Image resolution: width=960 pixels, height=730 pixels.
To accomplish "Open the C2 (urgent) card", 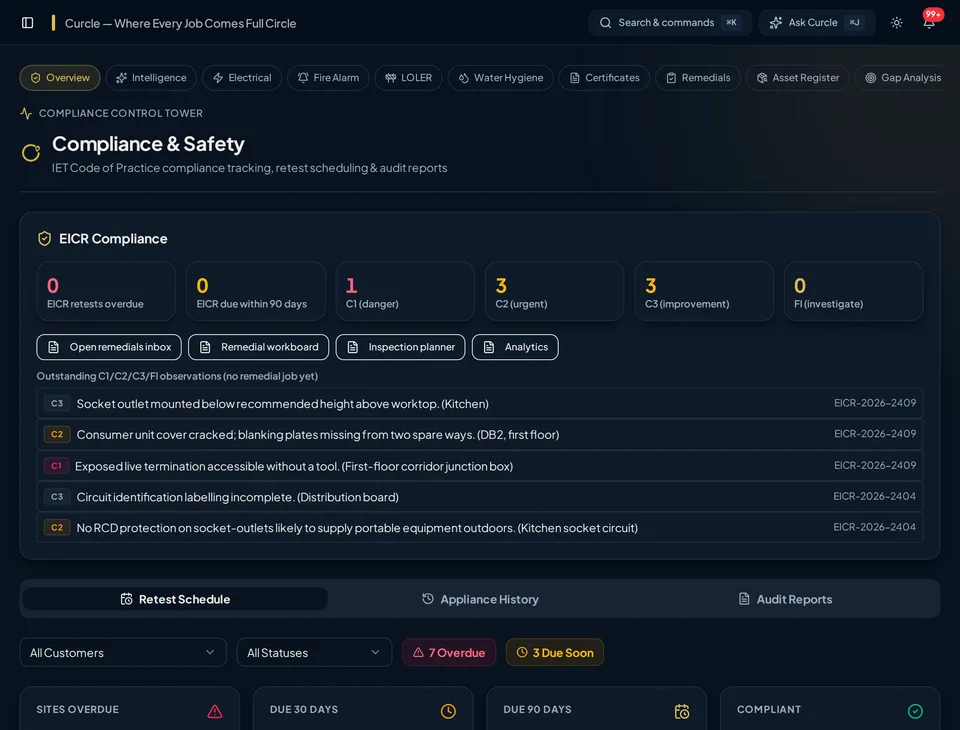I will tap(554, 292).
